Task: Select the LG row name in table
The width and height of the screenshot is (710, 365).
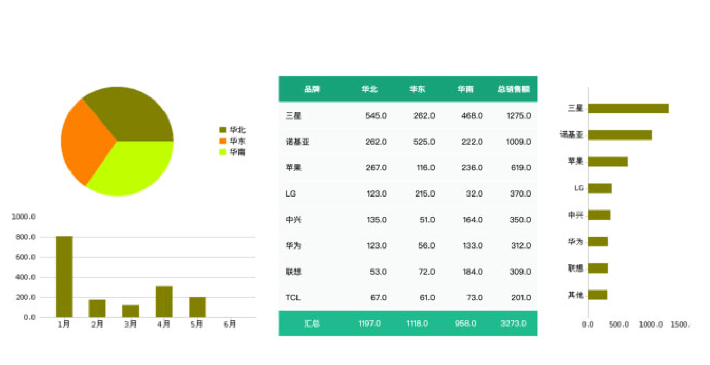Action: coord(291,194)
